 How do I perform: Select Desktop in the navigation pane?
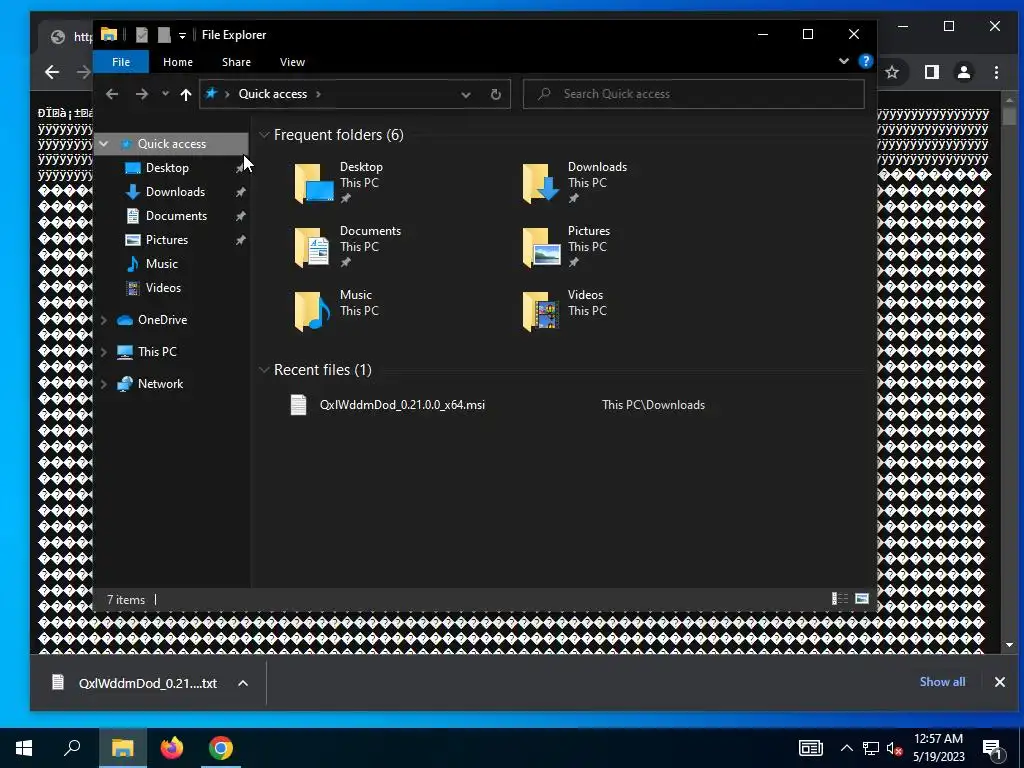[167, 168]
